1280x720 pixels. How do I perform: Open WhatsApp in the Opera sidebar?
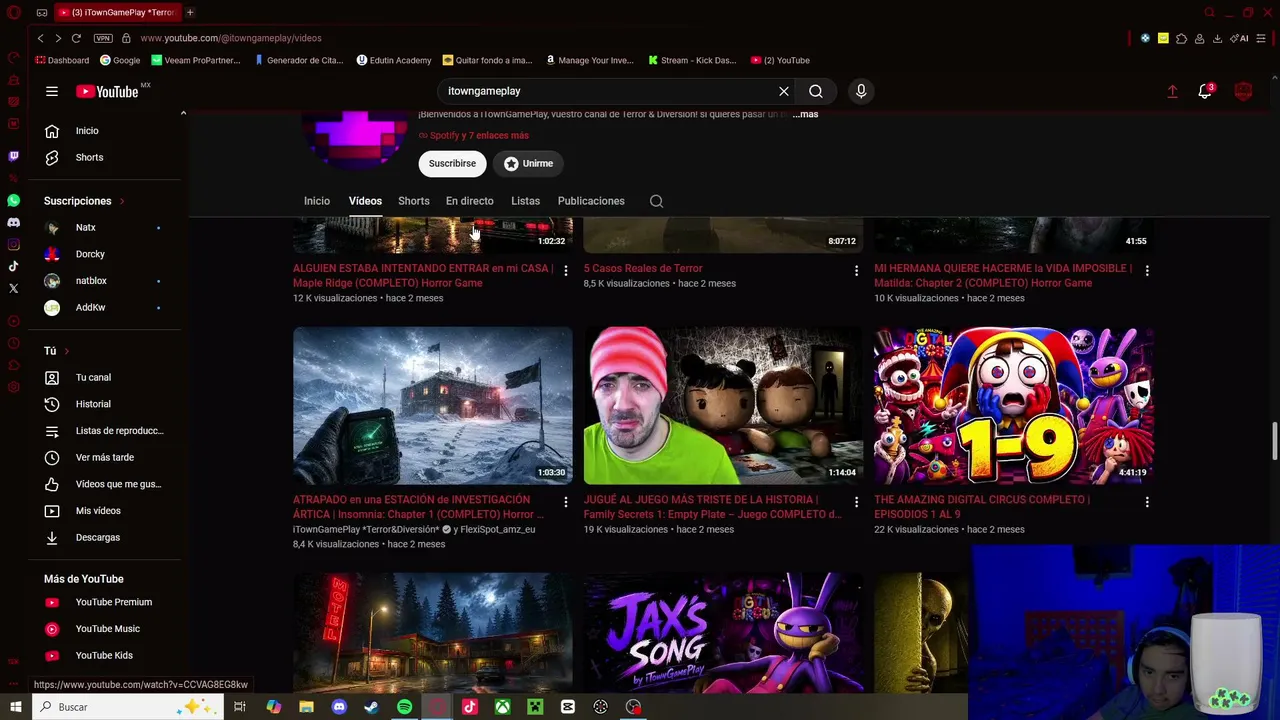pos(13,200)
